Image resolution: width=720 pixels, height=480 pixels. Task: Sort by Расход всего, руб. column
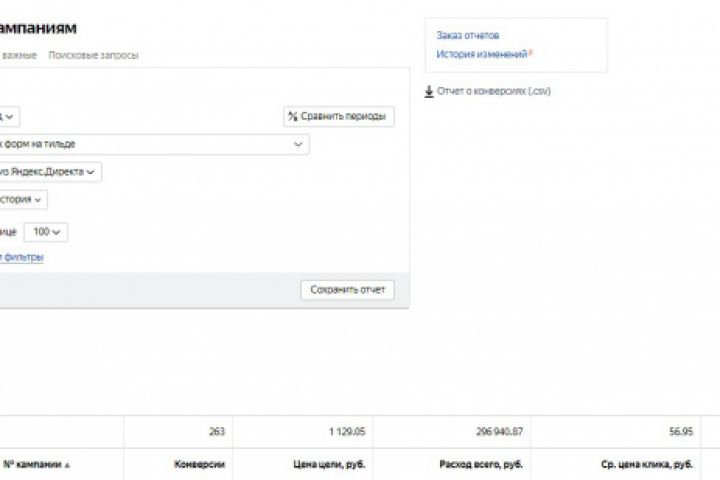pyautogui.click(x=481, y=464)
